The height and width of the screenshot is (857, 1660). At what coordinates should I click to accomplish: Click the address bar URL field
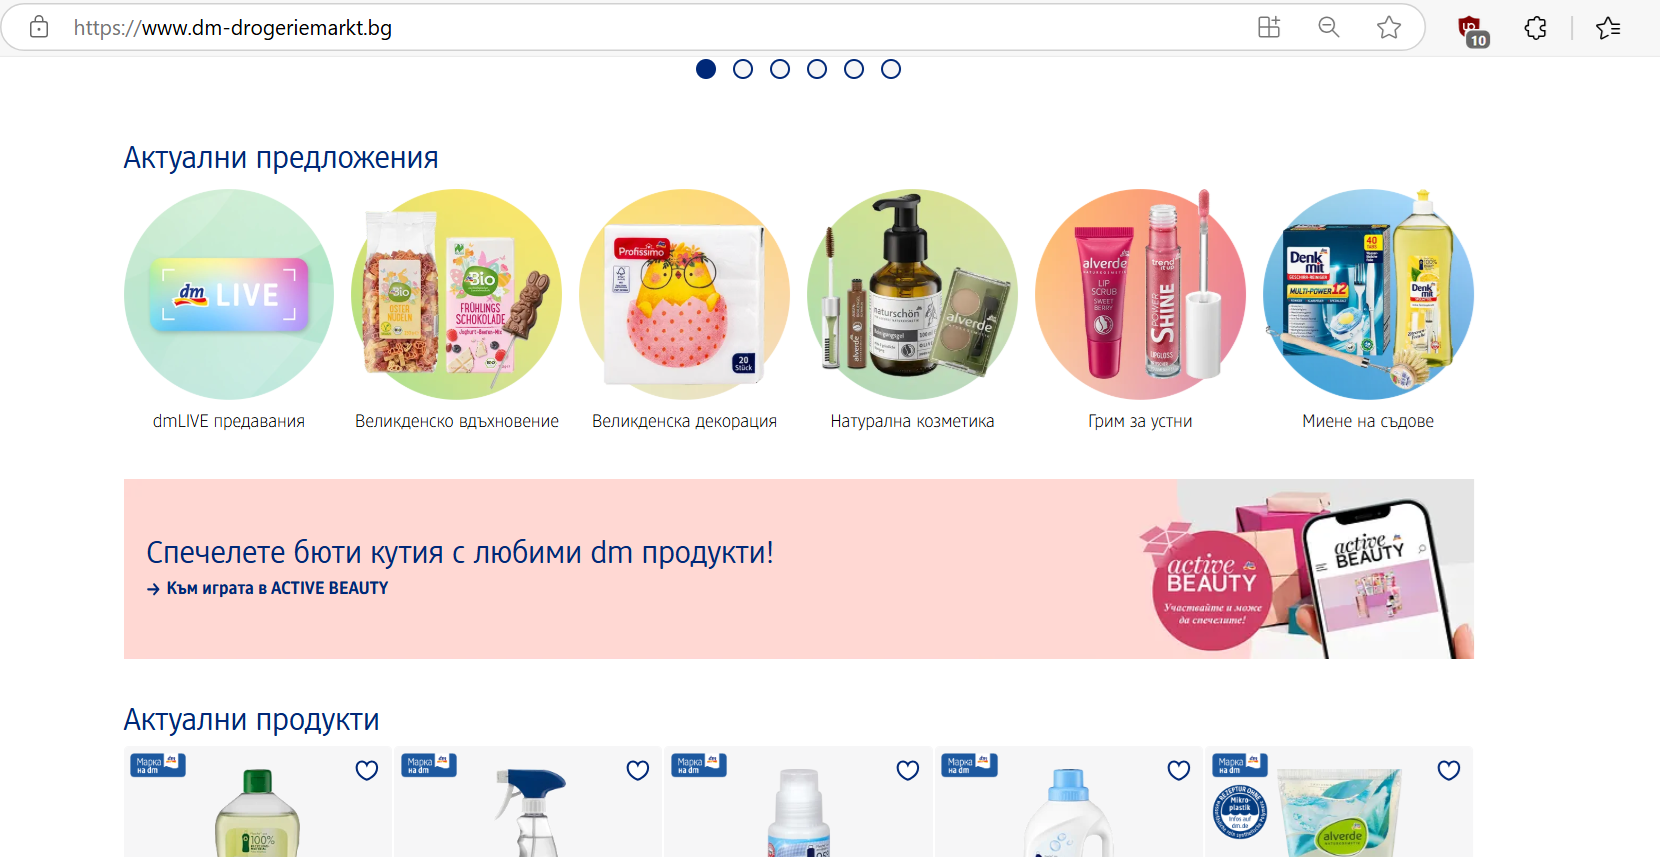tap(650, 28)
